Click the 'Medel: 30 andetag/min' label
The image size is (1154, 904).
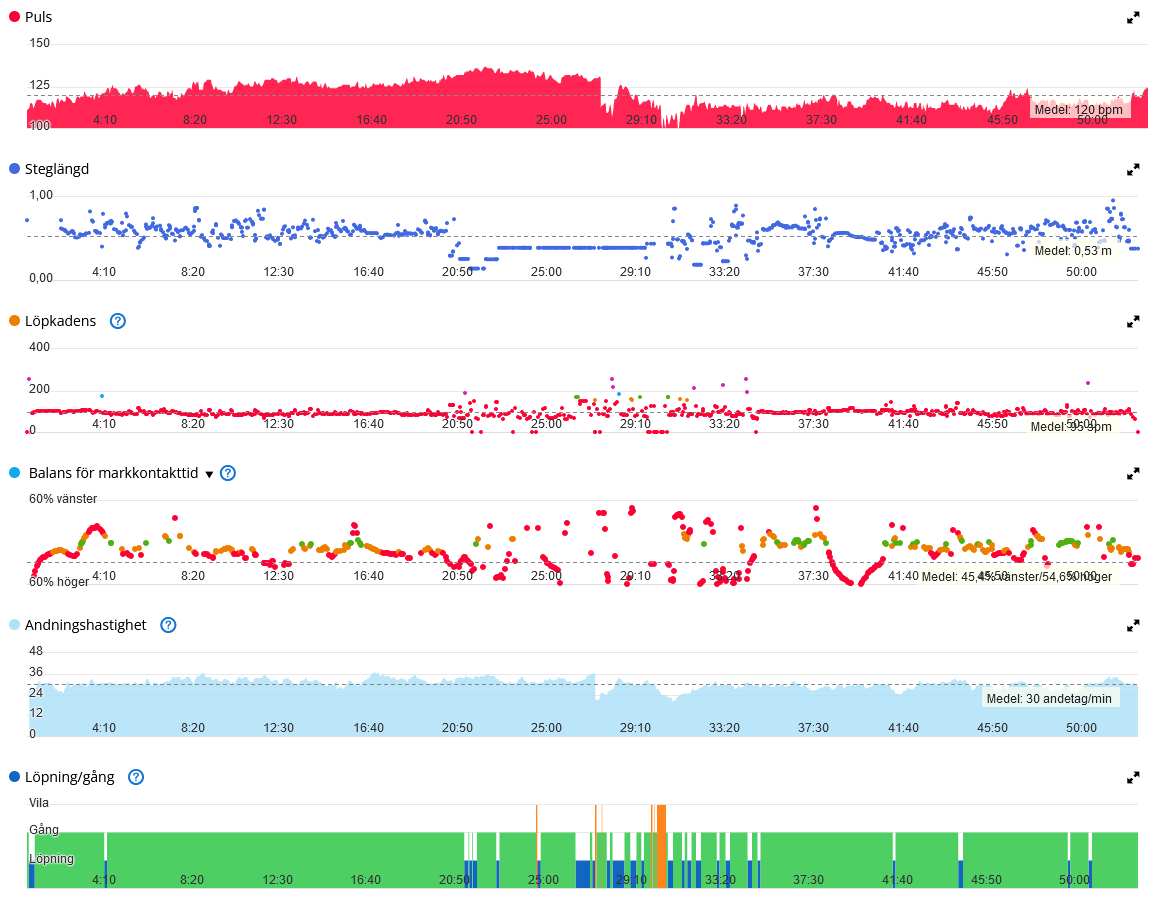pyautogui.click(x=1049, y=699)
